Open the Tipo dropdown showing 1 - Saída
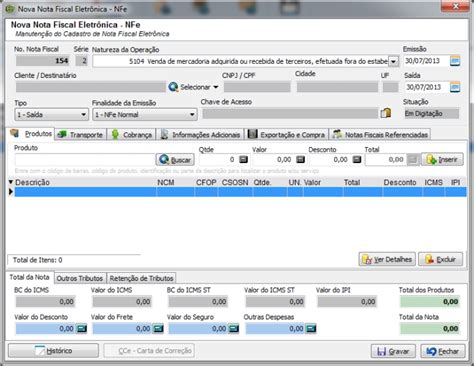 click(51, 115)
